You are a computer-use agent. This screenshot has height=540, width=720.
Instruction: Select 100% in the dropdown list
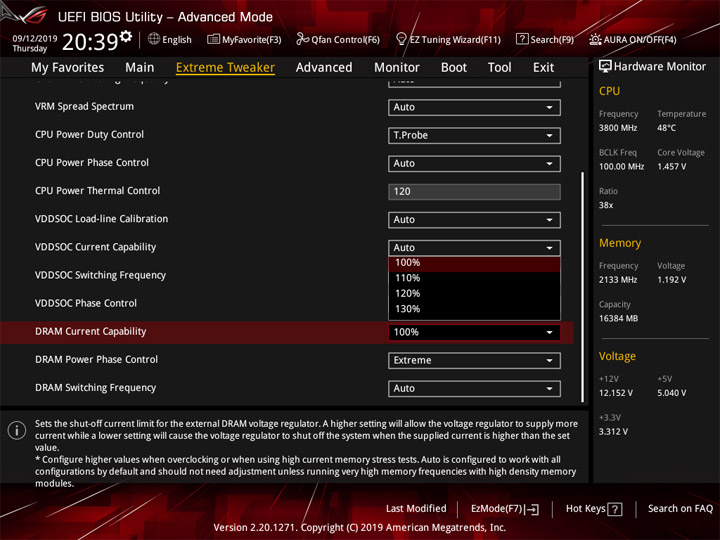pyautogui.click(x=474, y=263)
